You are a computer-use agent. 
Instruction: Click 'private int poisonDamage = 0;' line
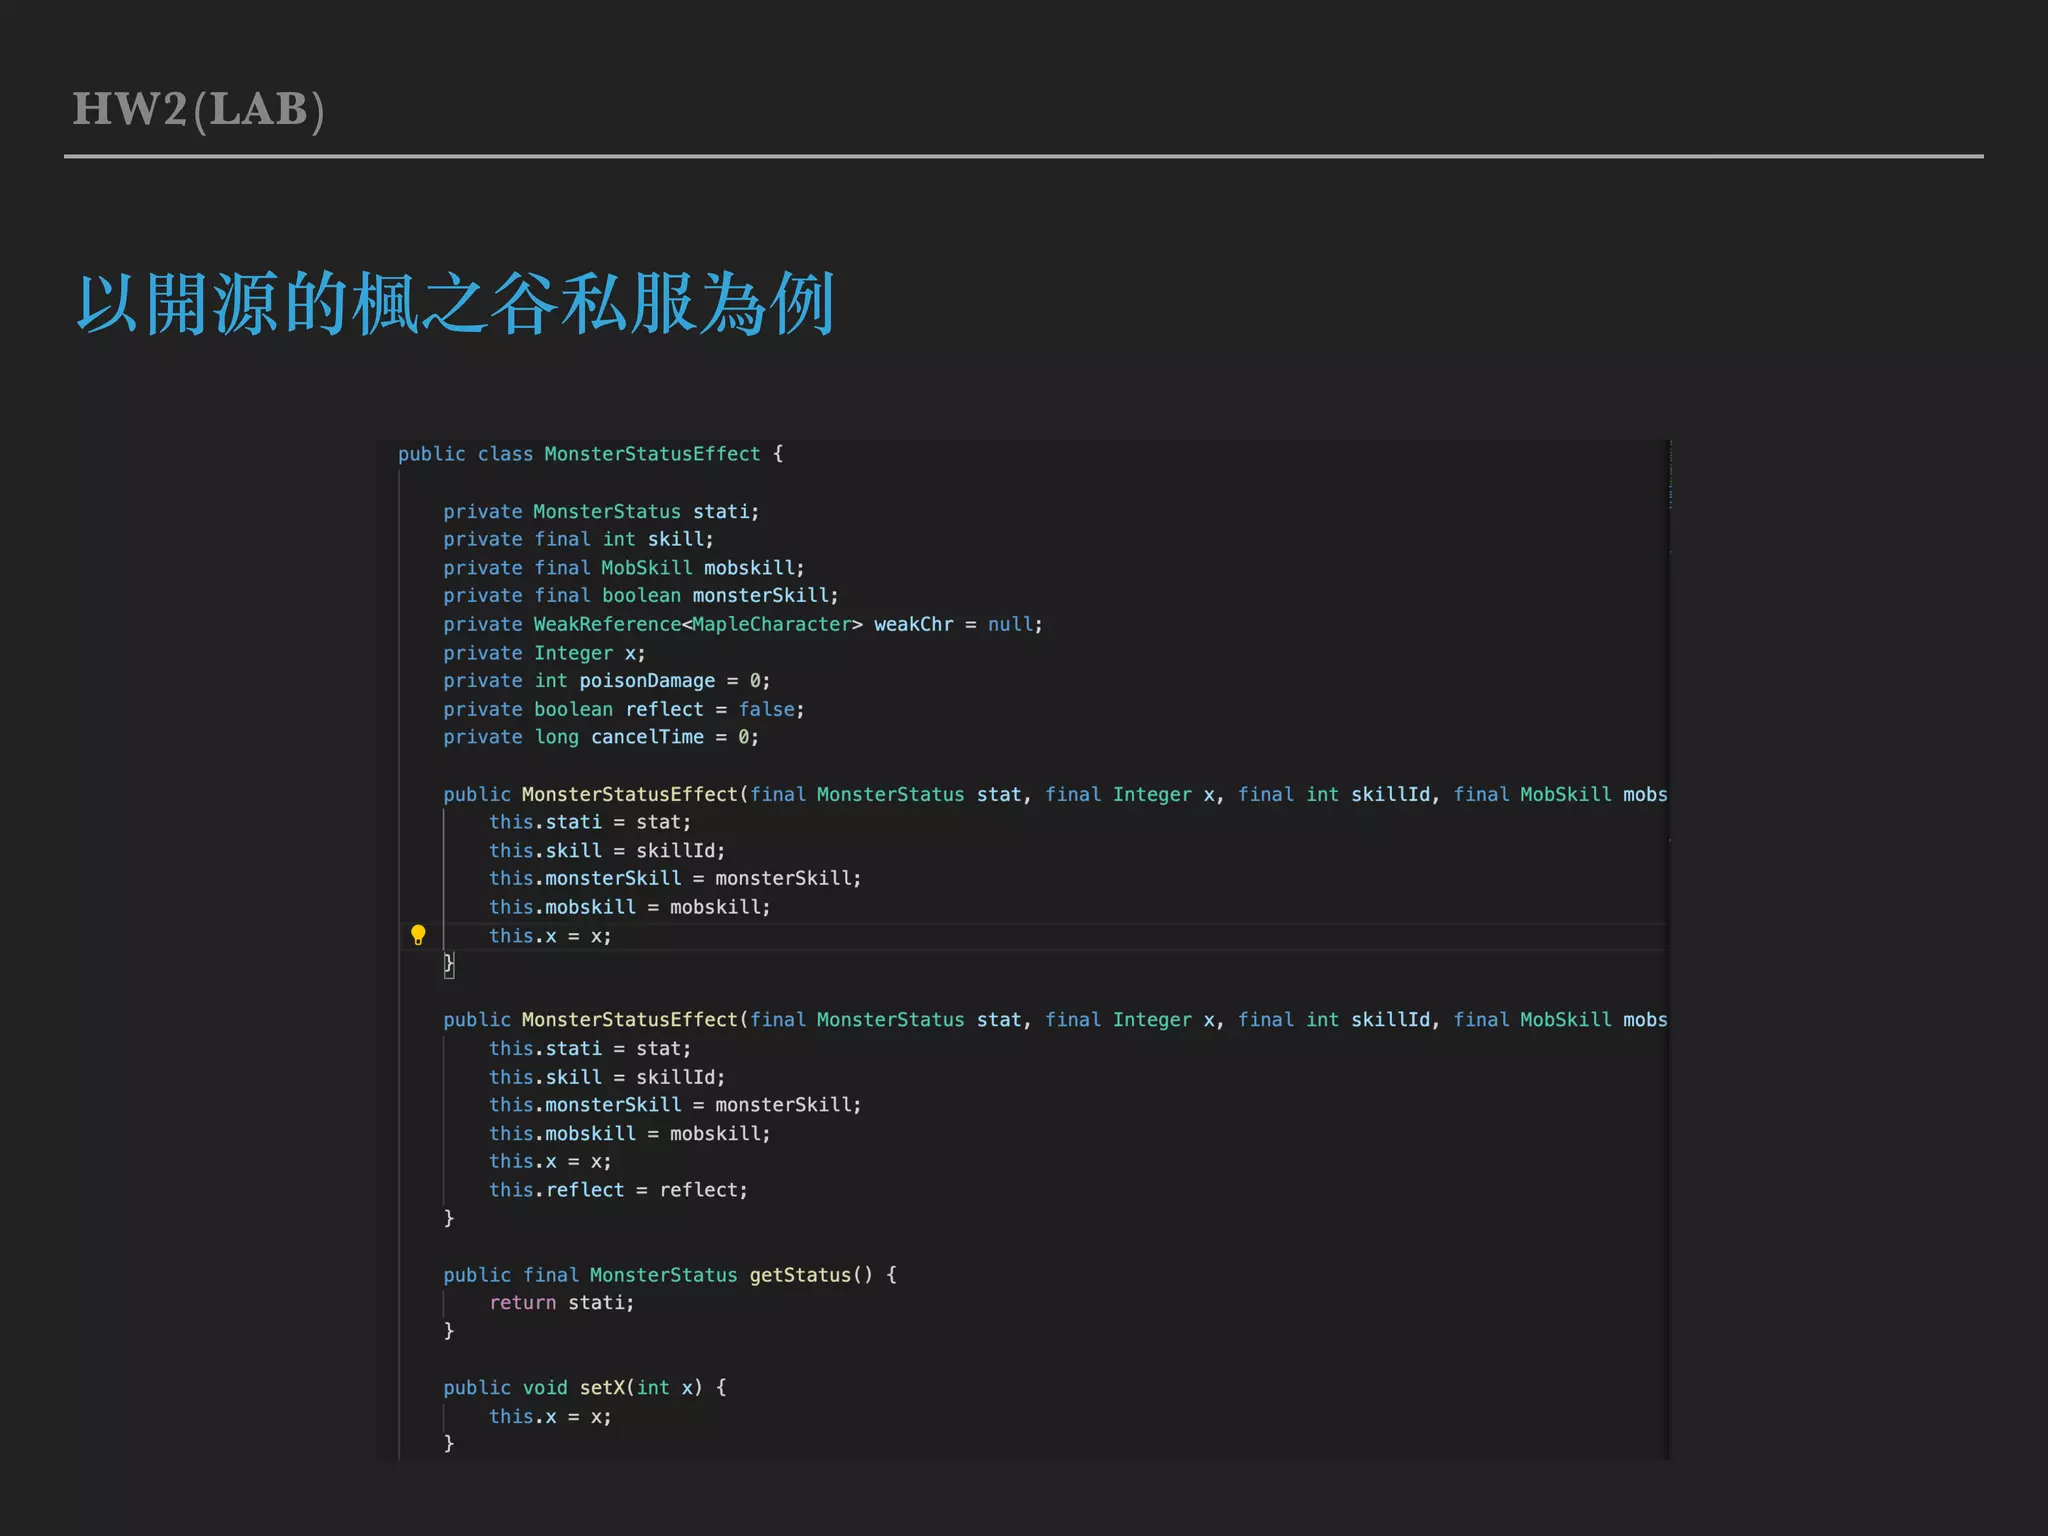607,681
